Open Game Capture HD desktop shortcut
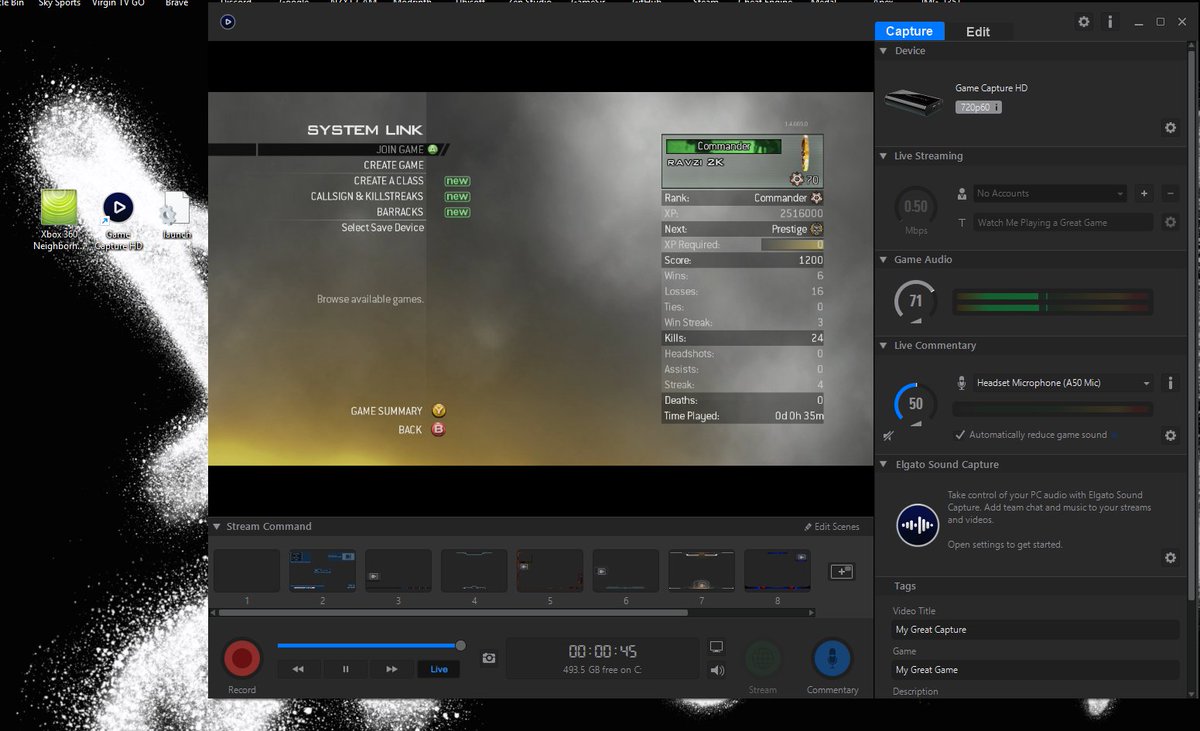Image resolution: width=1200 pixels, height=731 pixels. click(118, 221)
